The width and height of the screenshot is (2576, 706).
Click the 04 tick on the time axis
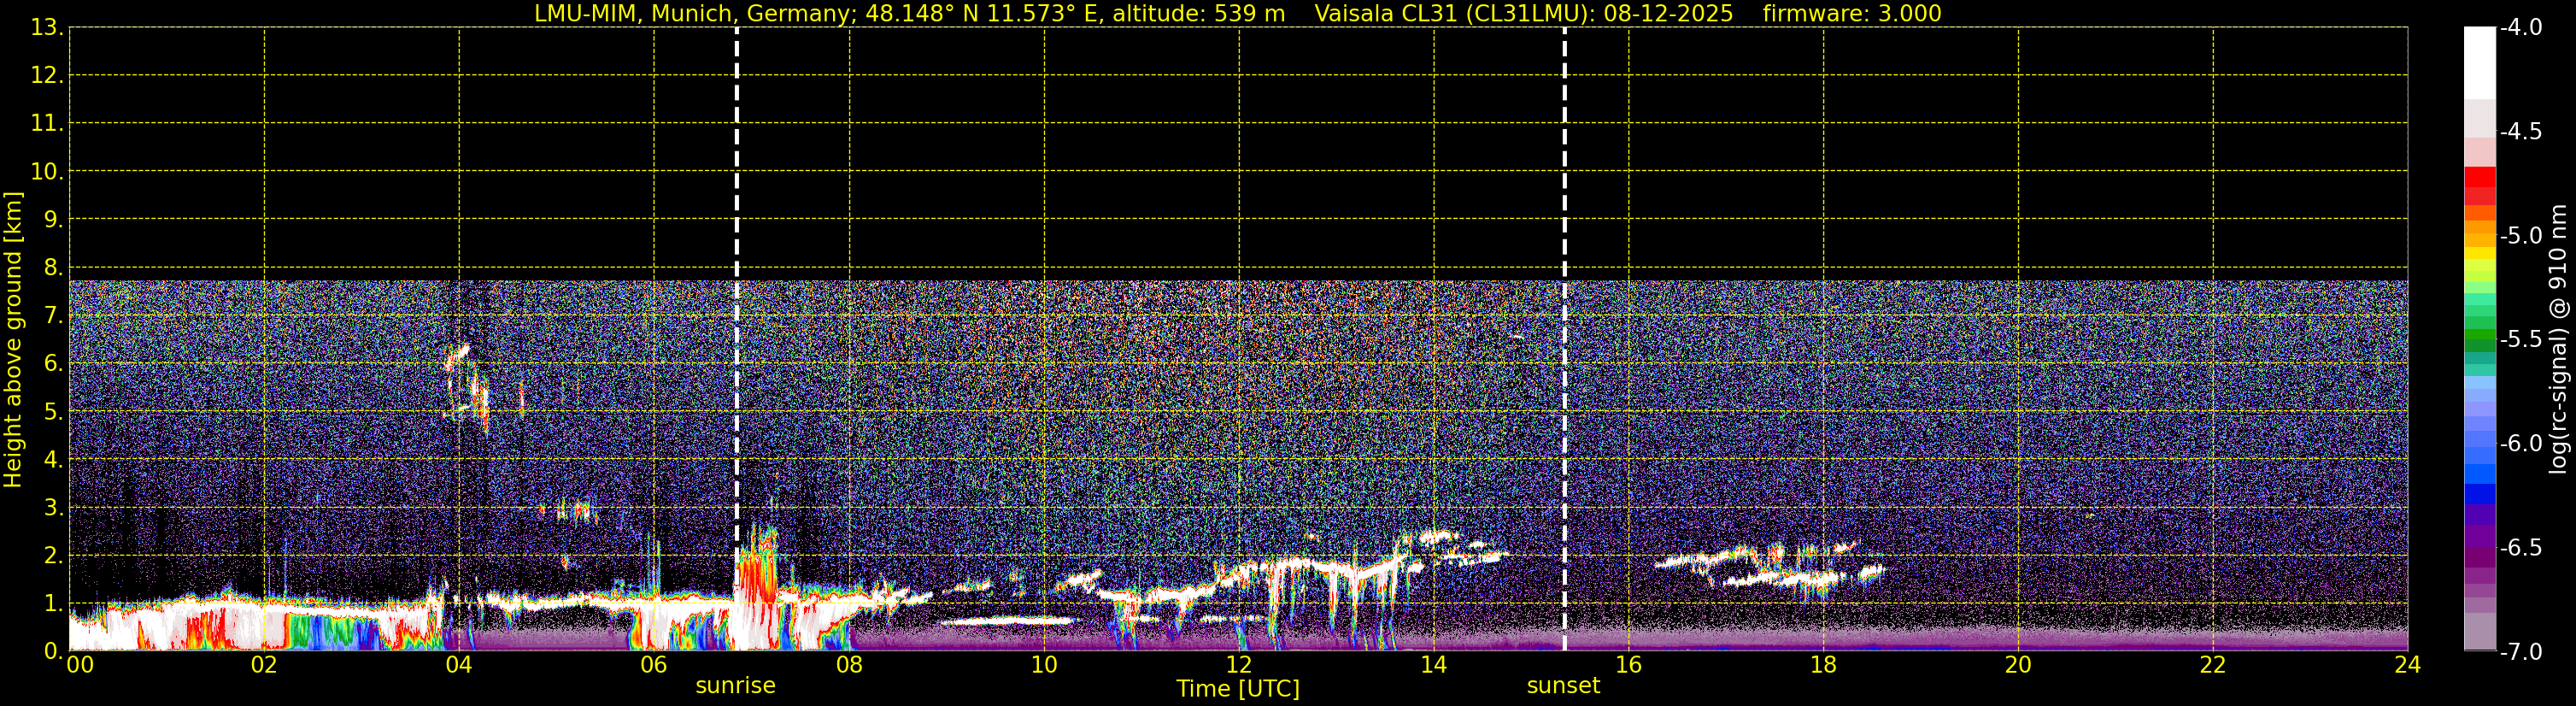(459, 666)
